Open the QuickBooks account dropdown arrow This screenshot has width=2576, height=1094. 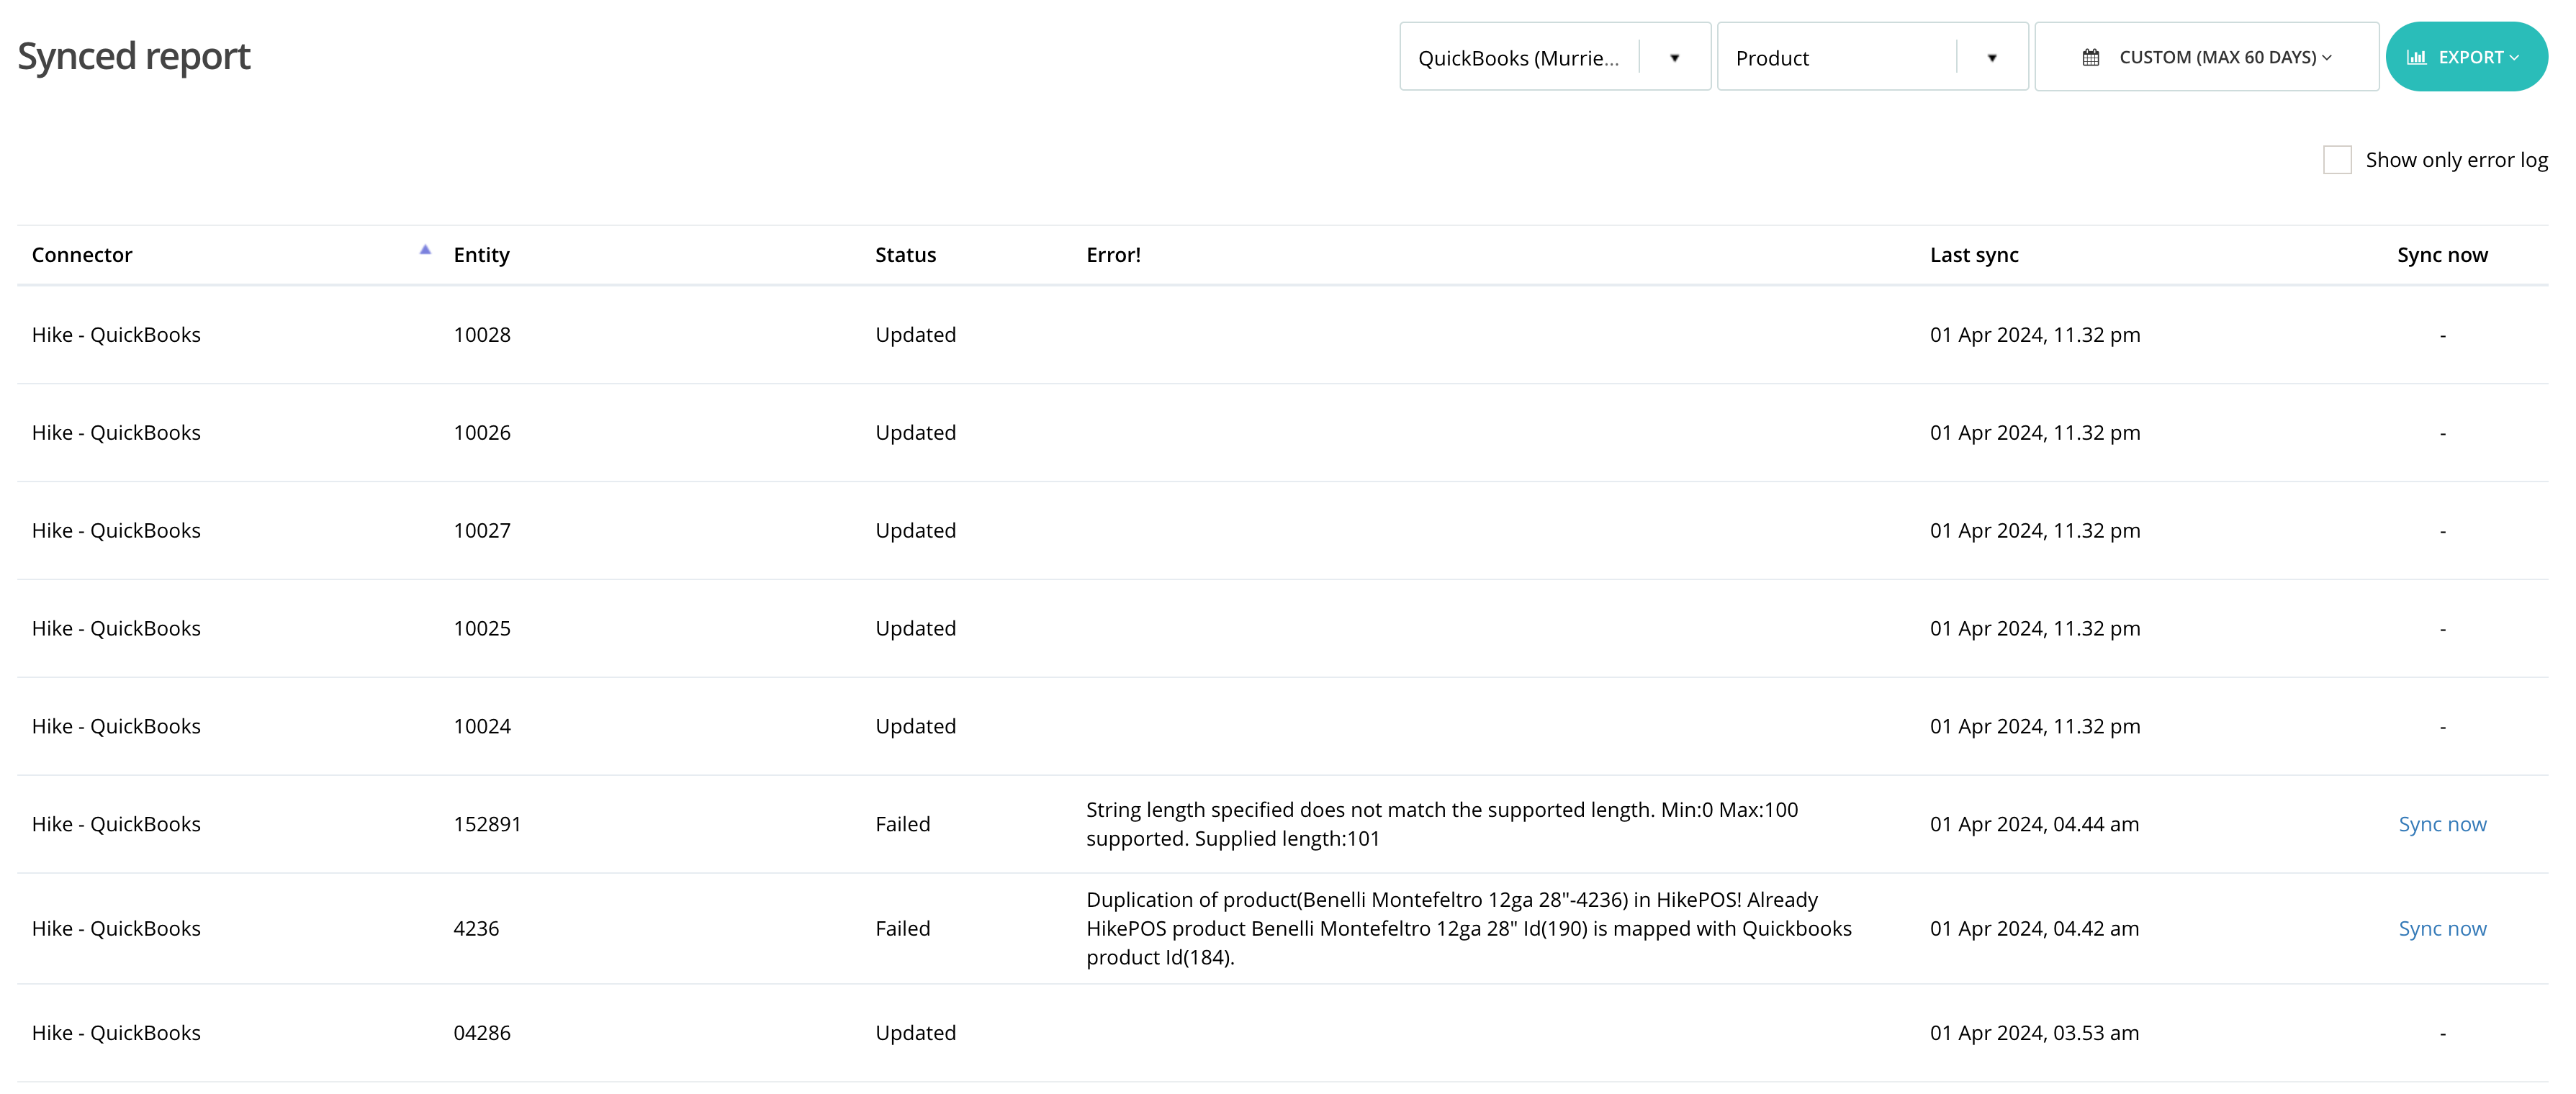pos(1674,58)
